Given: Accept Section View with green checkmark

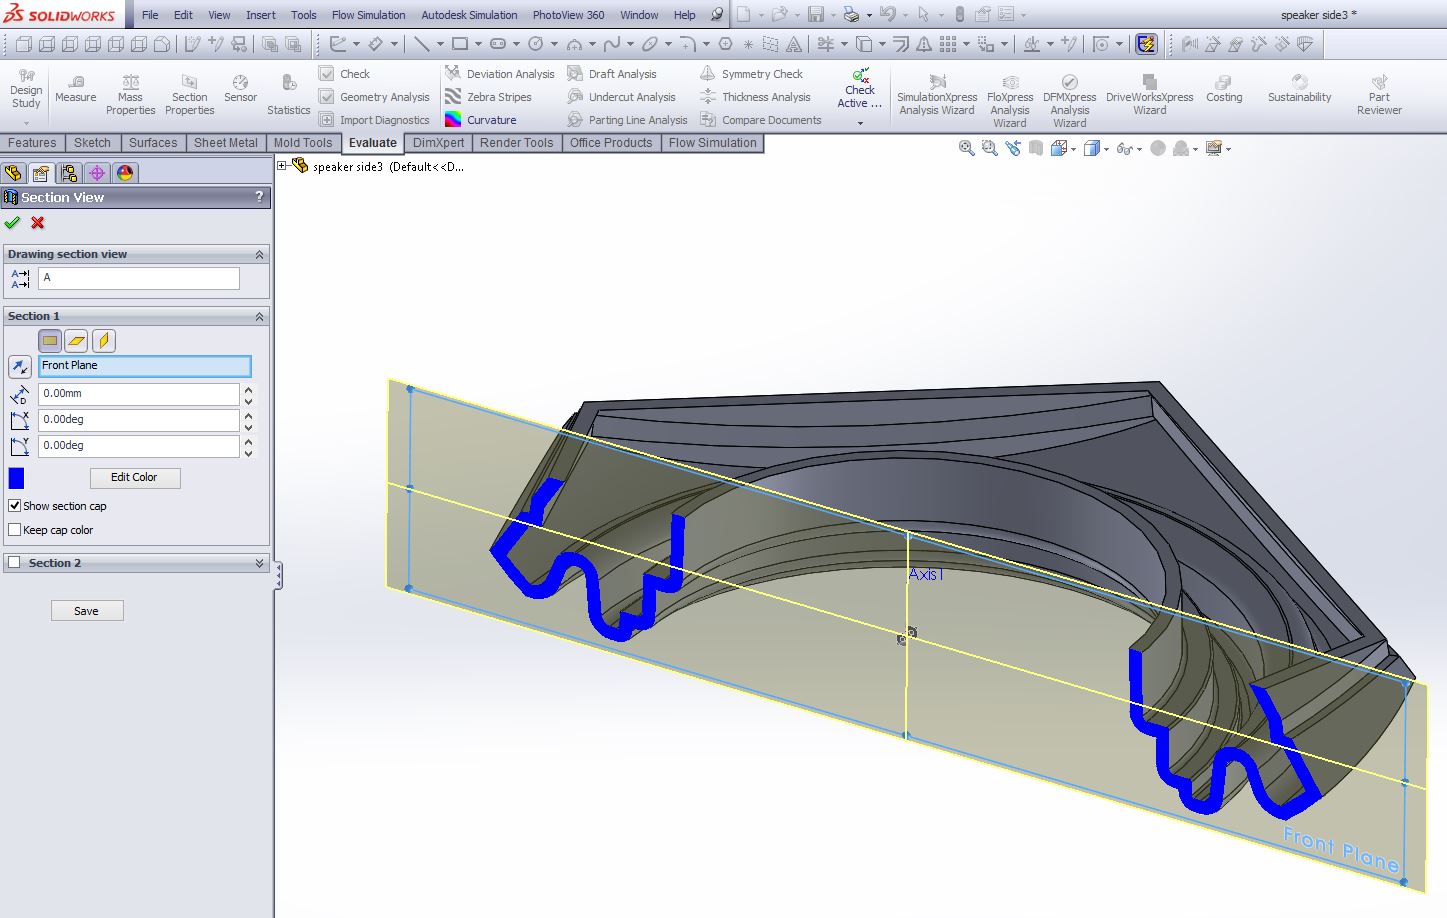Looking at the screenshot, I should [x=12, y=223].
